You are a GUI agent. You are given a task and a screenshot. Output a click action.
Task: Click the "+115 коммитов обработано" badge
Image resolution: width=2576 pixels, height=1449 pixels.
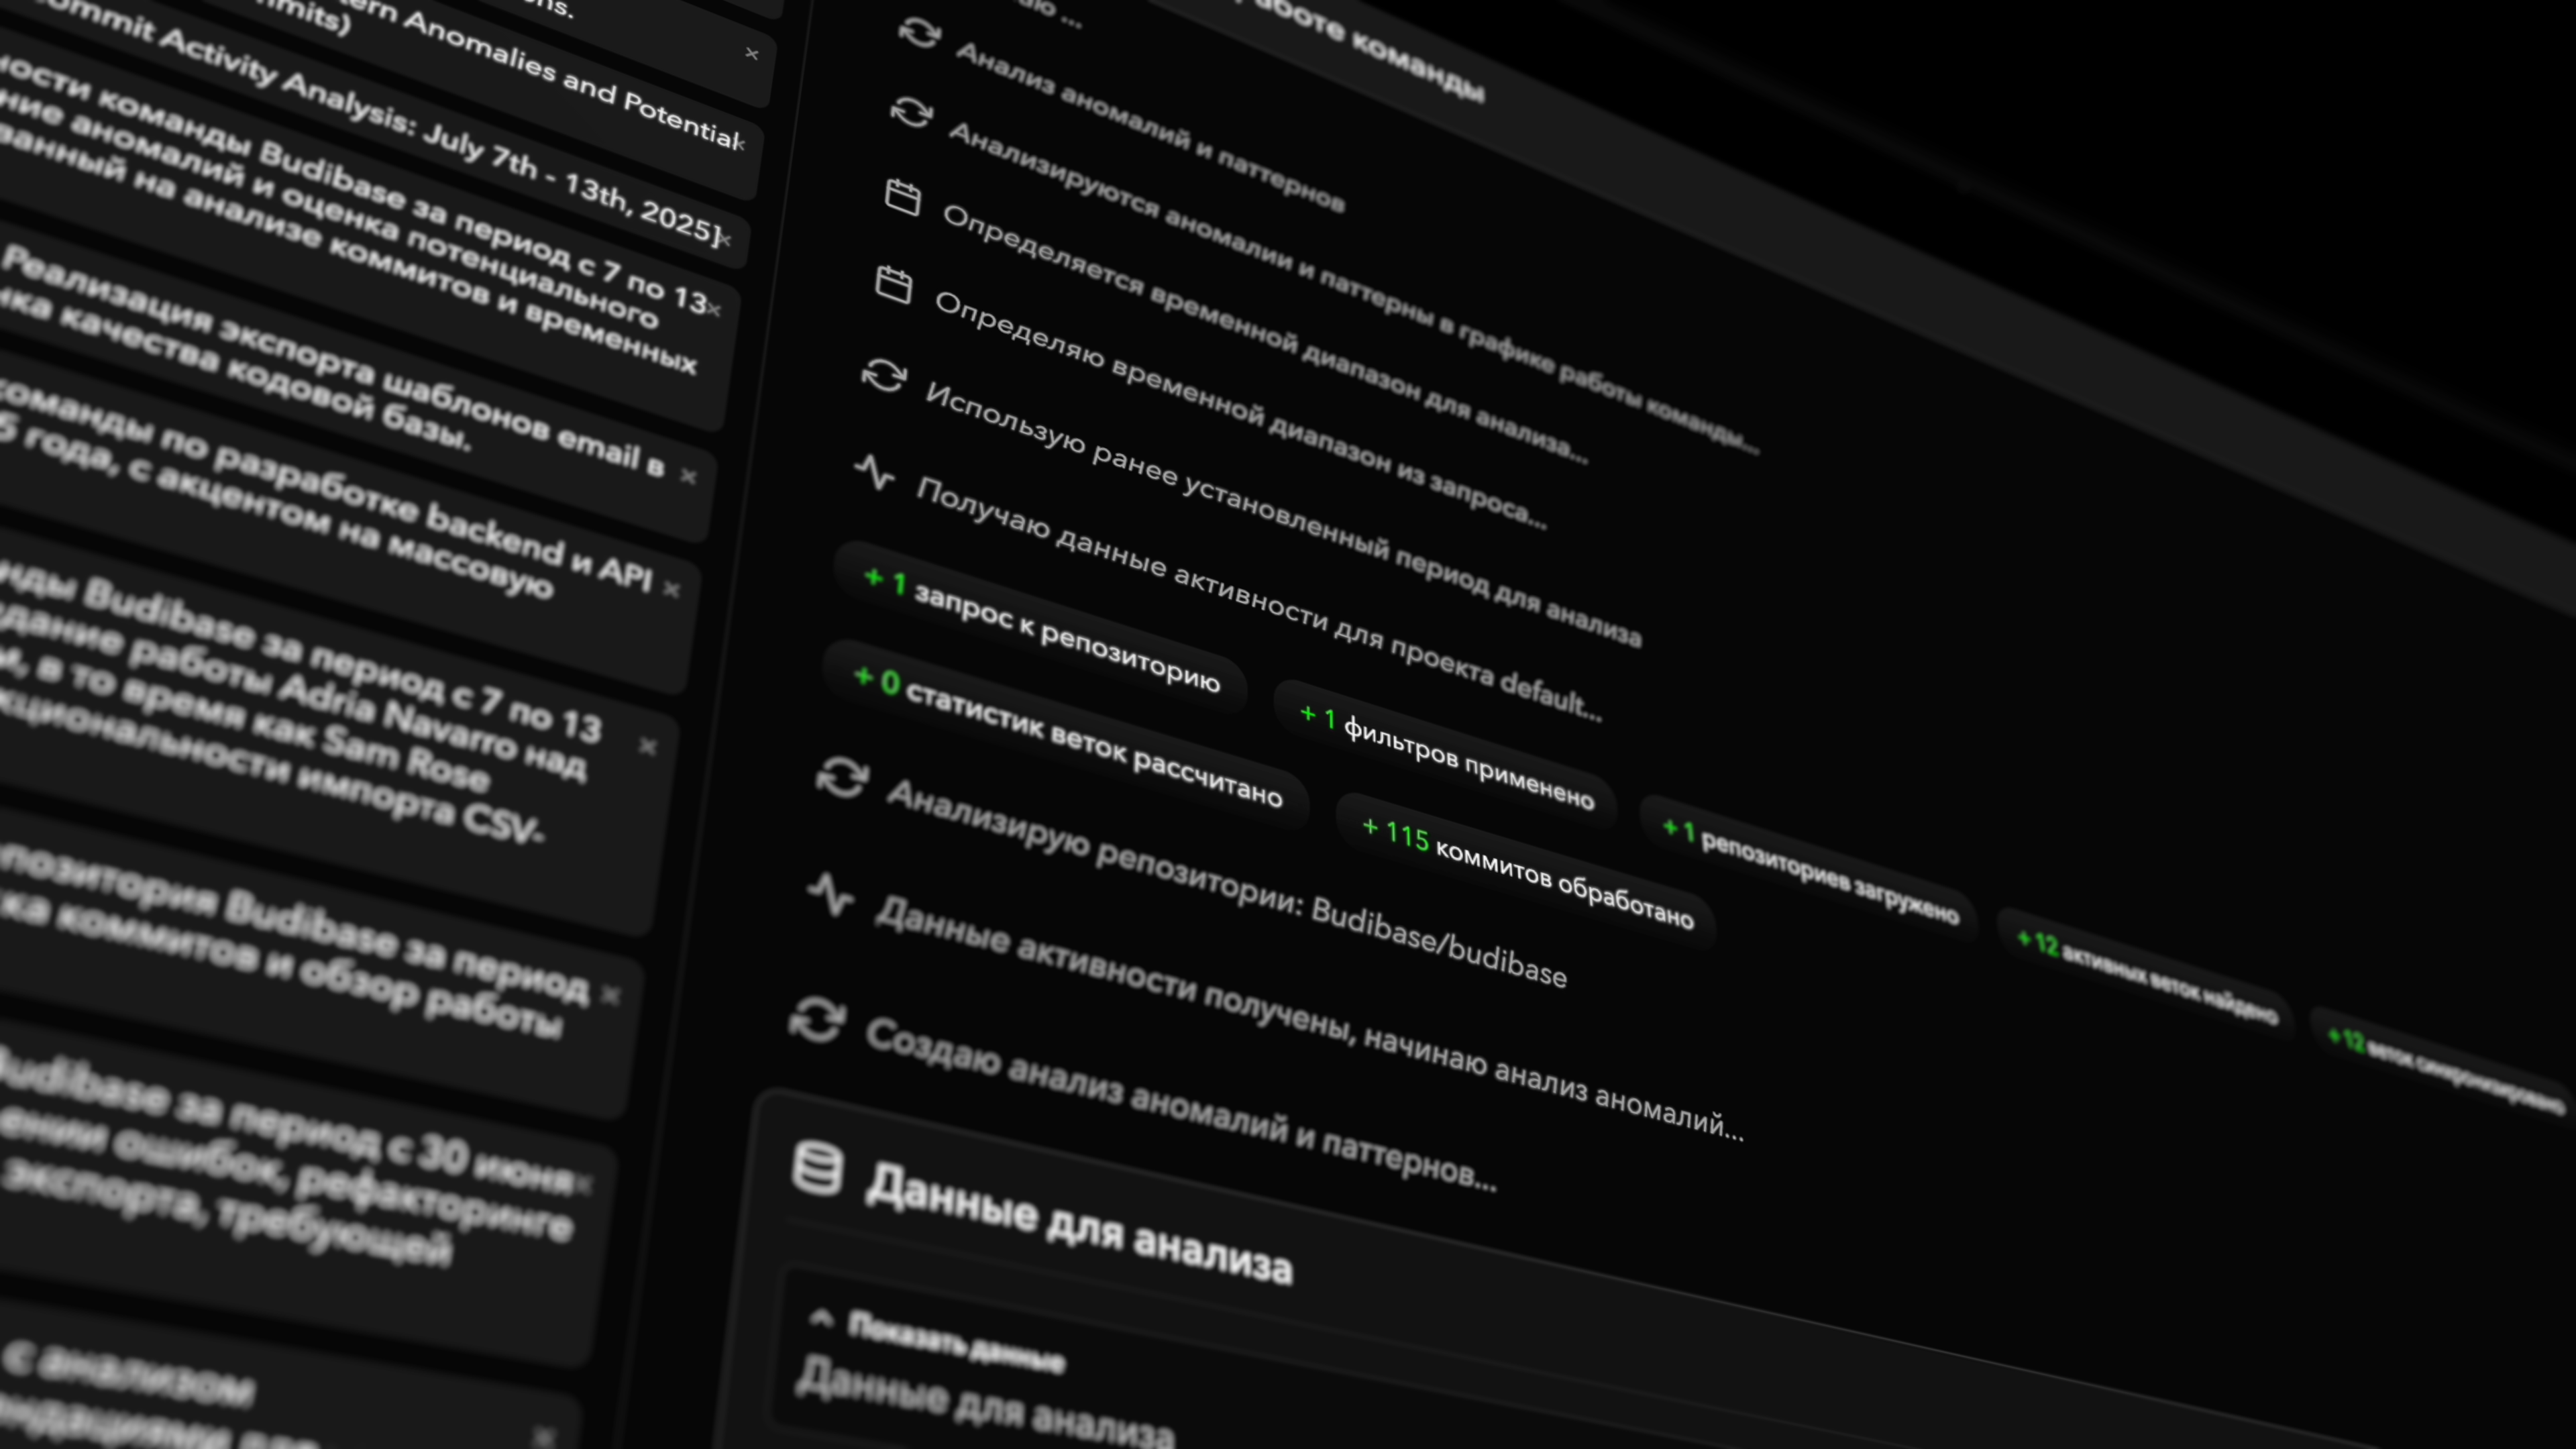pyautogui.click(x=1527, y=874)
